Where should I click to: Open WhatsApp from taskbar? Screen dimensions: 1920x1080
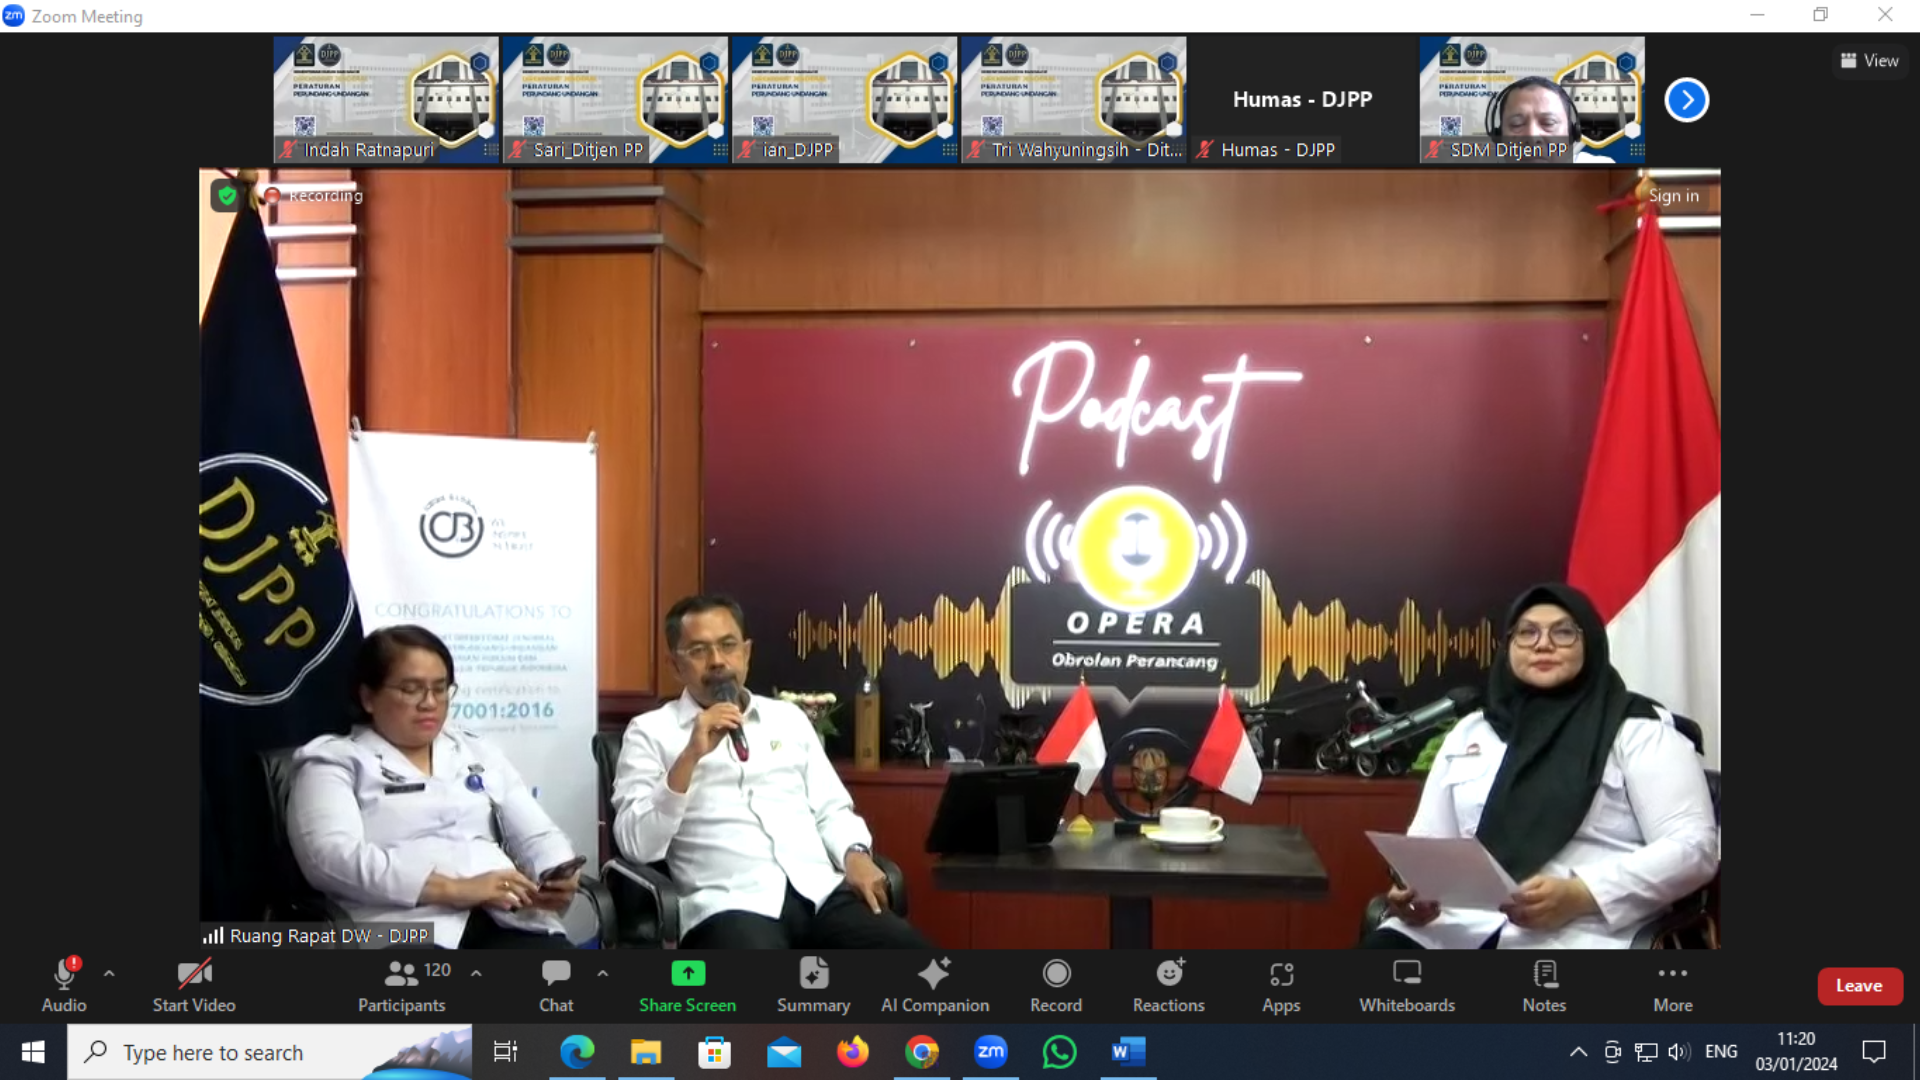1060,1052
